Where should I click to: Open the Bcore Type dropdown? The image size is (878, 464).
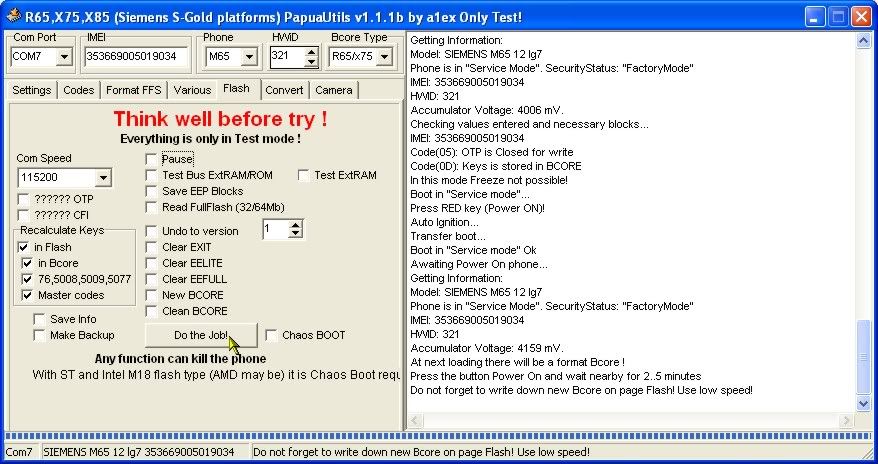point(384,57)
